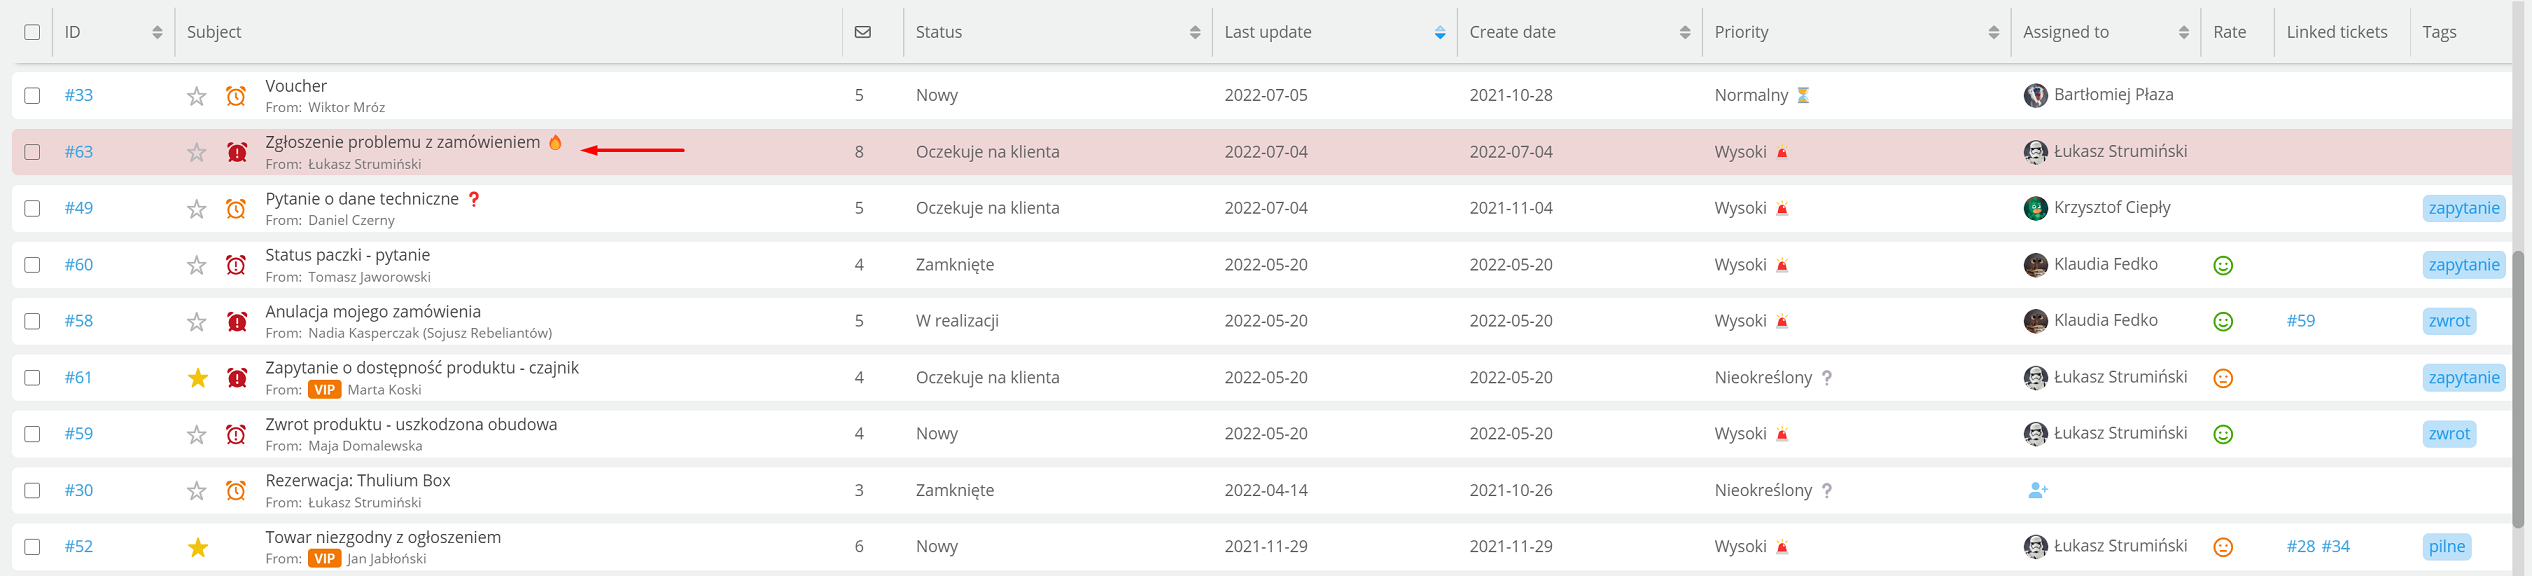
Task: Mark checkbox for ticket #52
Action: click(x=32, y=547)
